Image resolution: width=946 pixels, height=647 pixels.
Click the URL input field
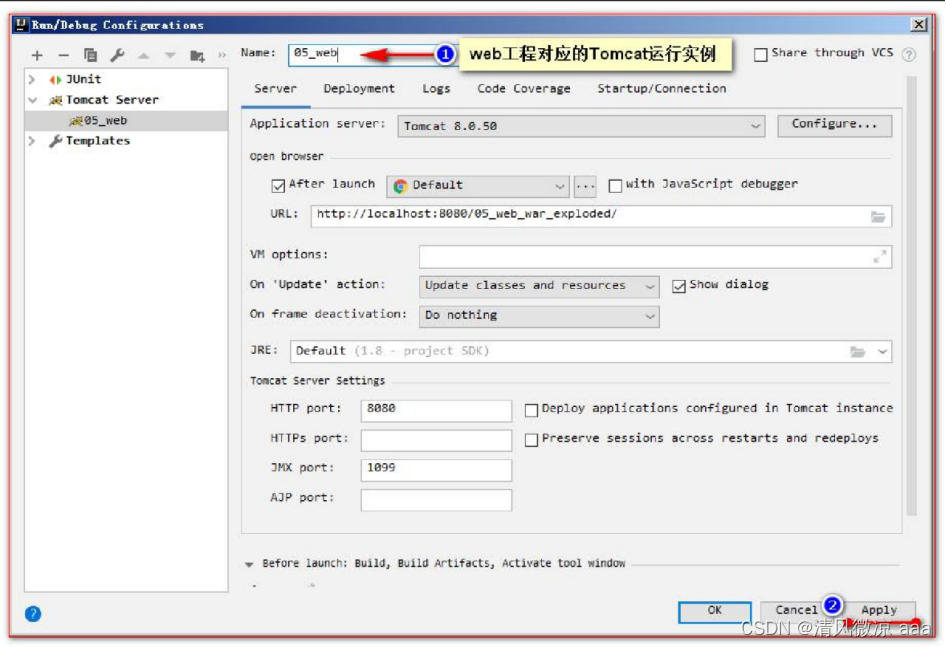tap(601, 216)
